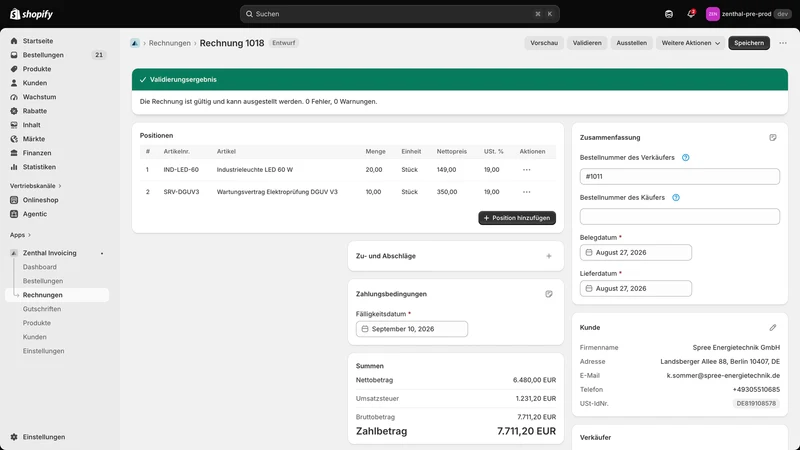This screenshot has height=450, width=800.
Task: Go back via Rechnungen breadcrumb link
Action: tap(169, 43)
